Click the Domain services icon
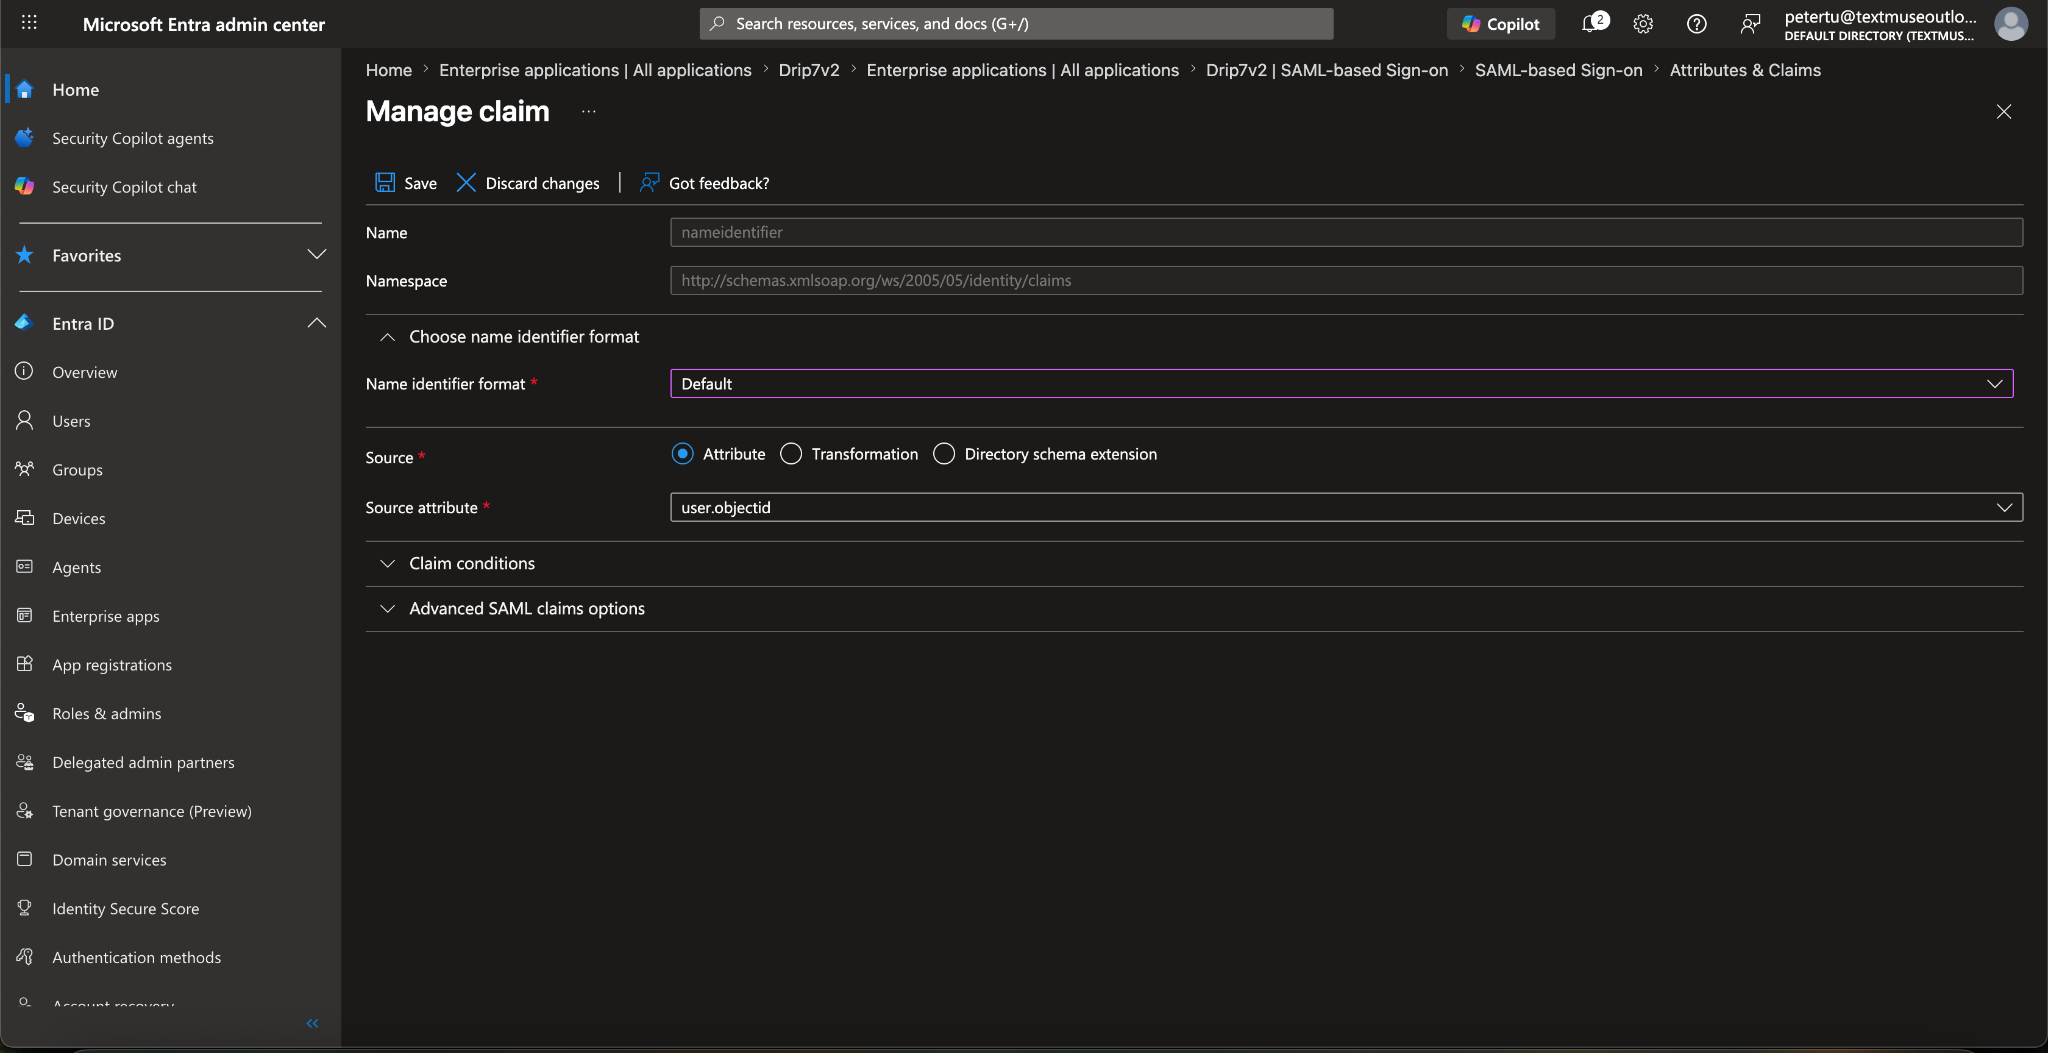This screenshot has height=1053, width=2048. tap(25, 859)
